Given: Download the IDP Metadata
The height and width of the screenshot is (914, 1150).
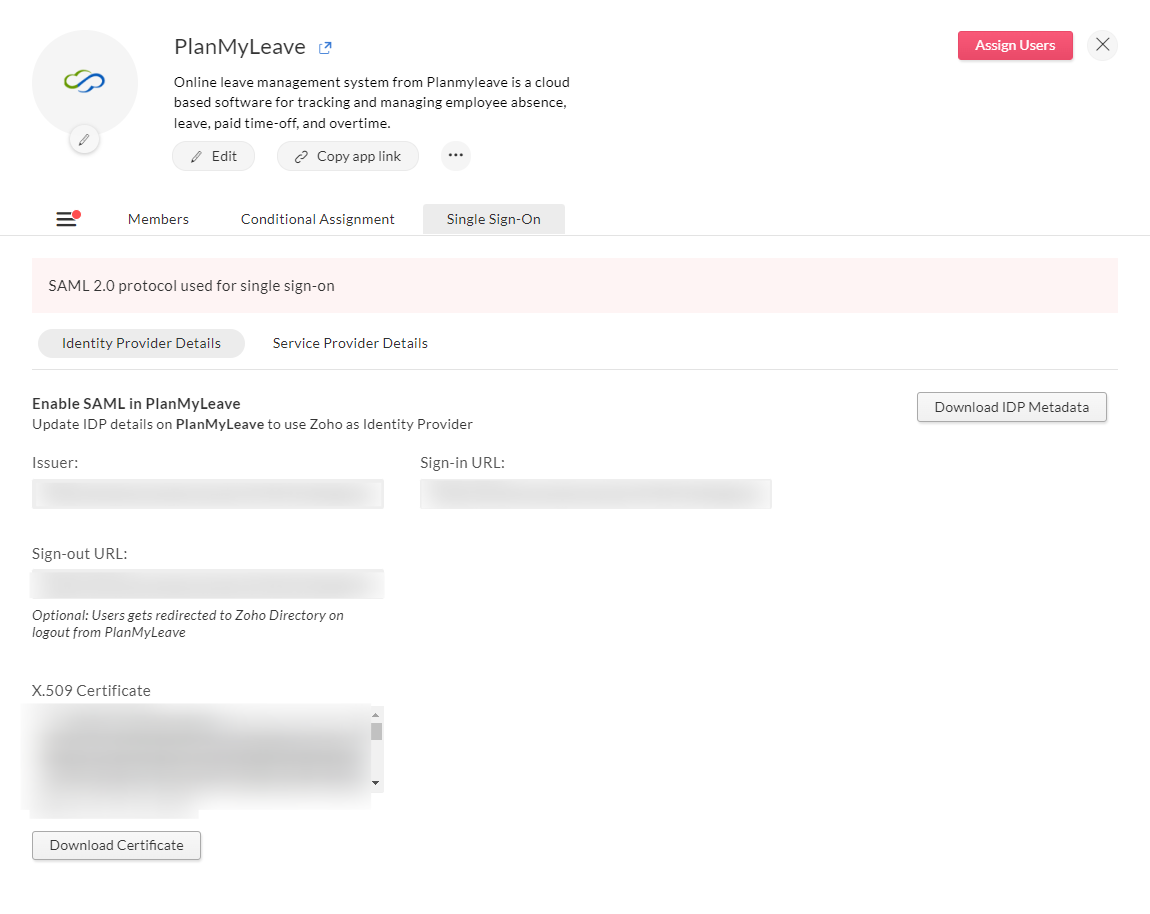Looking at the screenshot, I should (1011, 407).
